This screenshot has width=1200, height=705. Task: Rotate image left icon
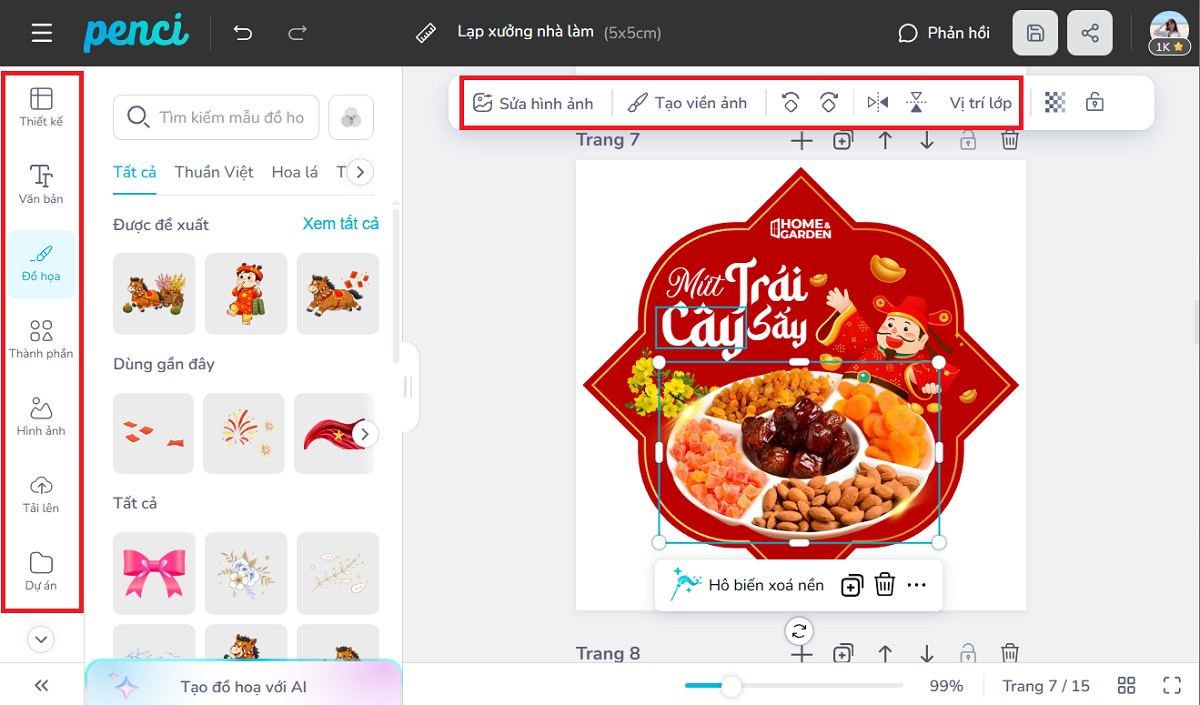click(791, 102)
